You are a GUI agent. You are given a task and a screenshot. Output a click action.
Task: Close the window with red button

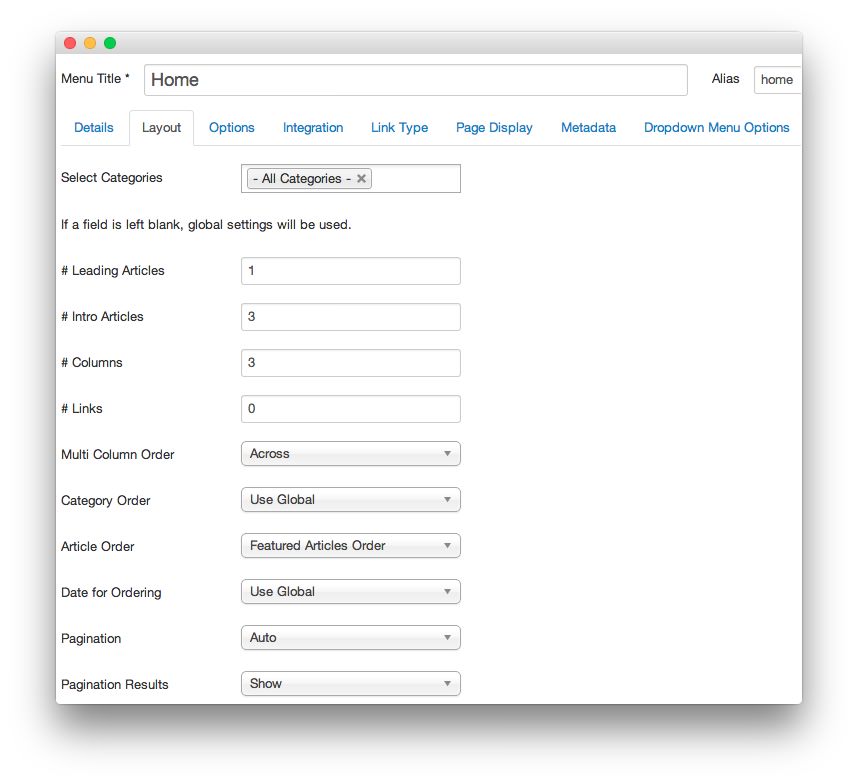[70, 43]
